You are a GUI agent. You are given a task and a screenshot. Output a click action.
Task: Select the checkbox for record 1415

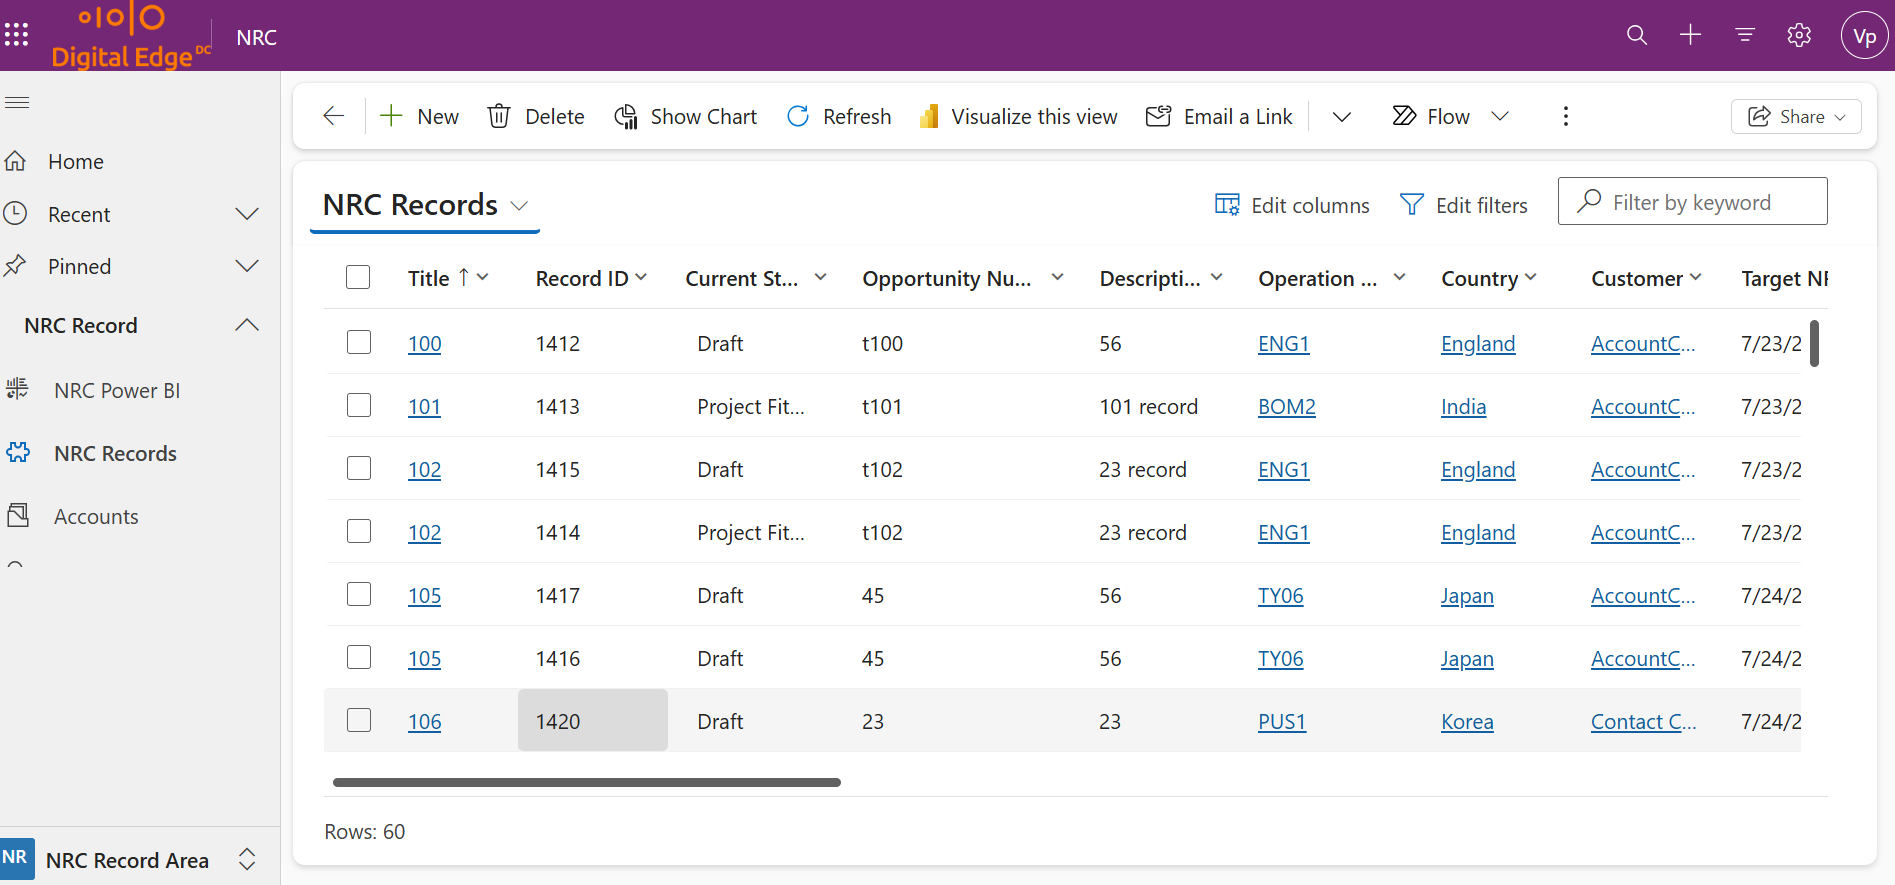(x=359, y=468)
